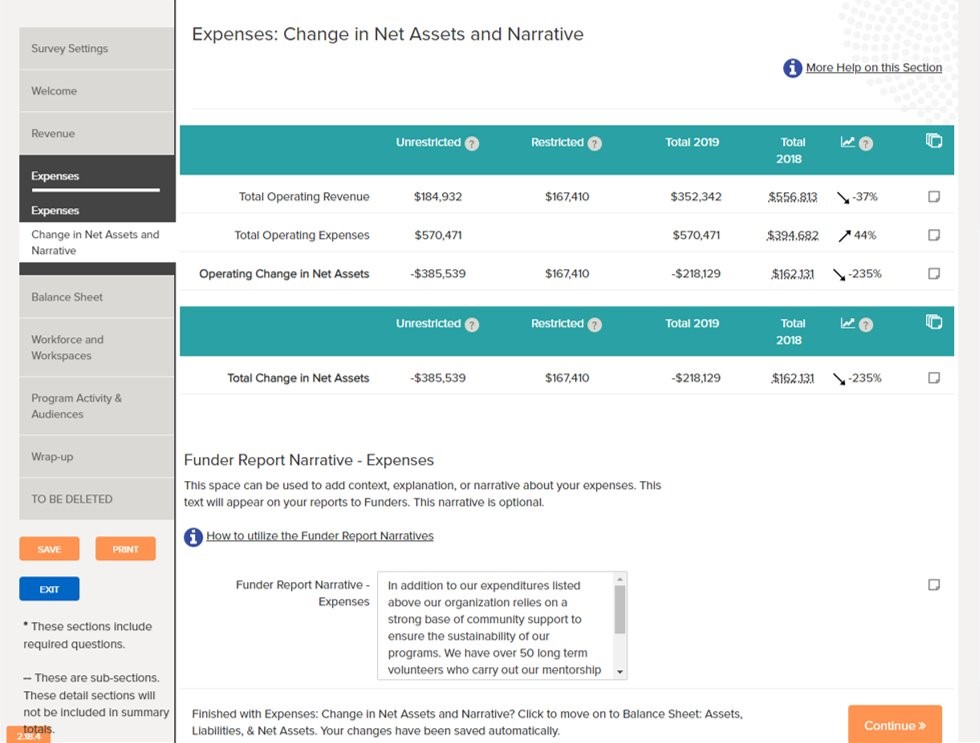Click help icon next to first Unrestricted header

472,143
